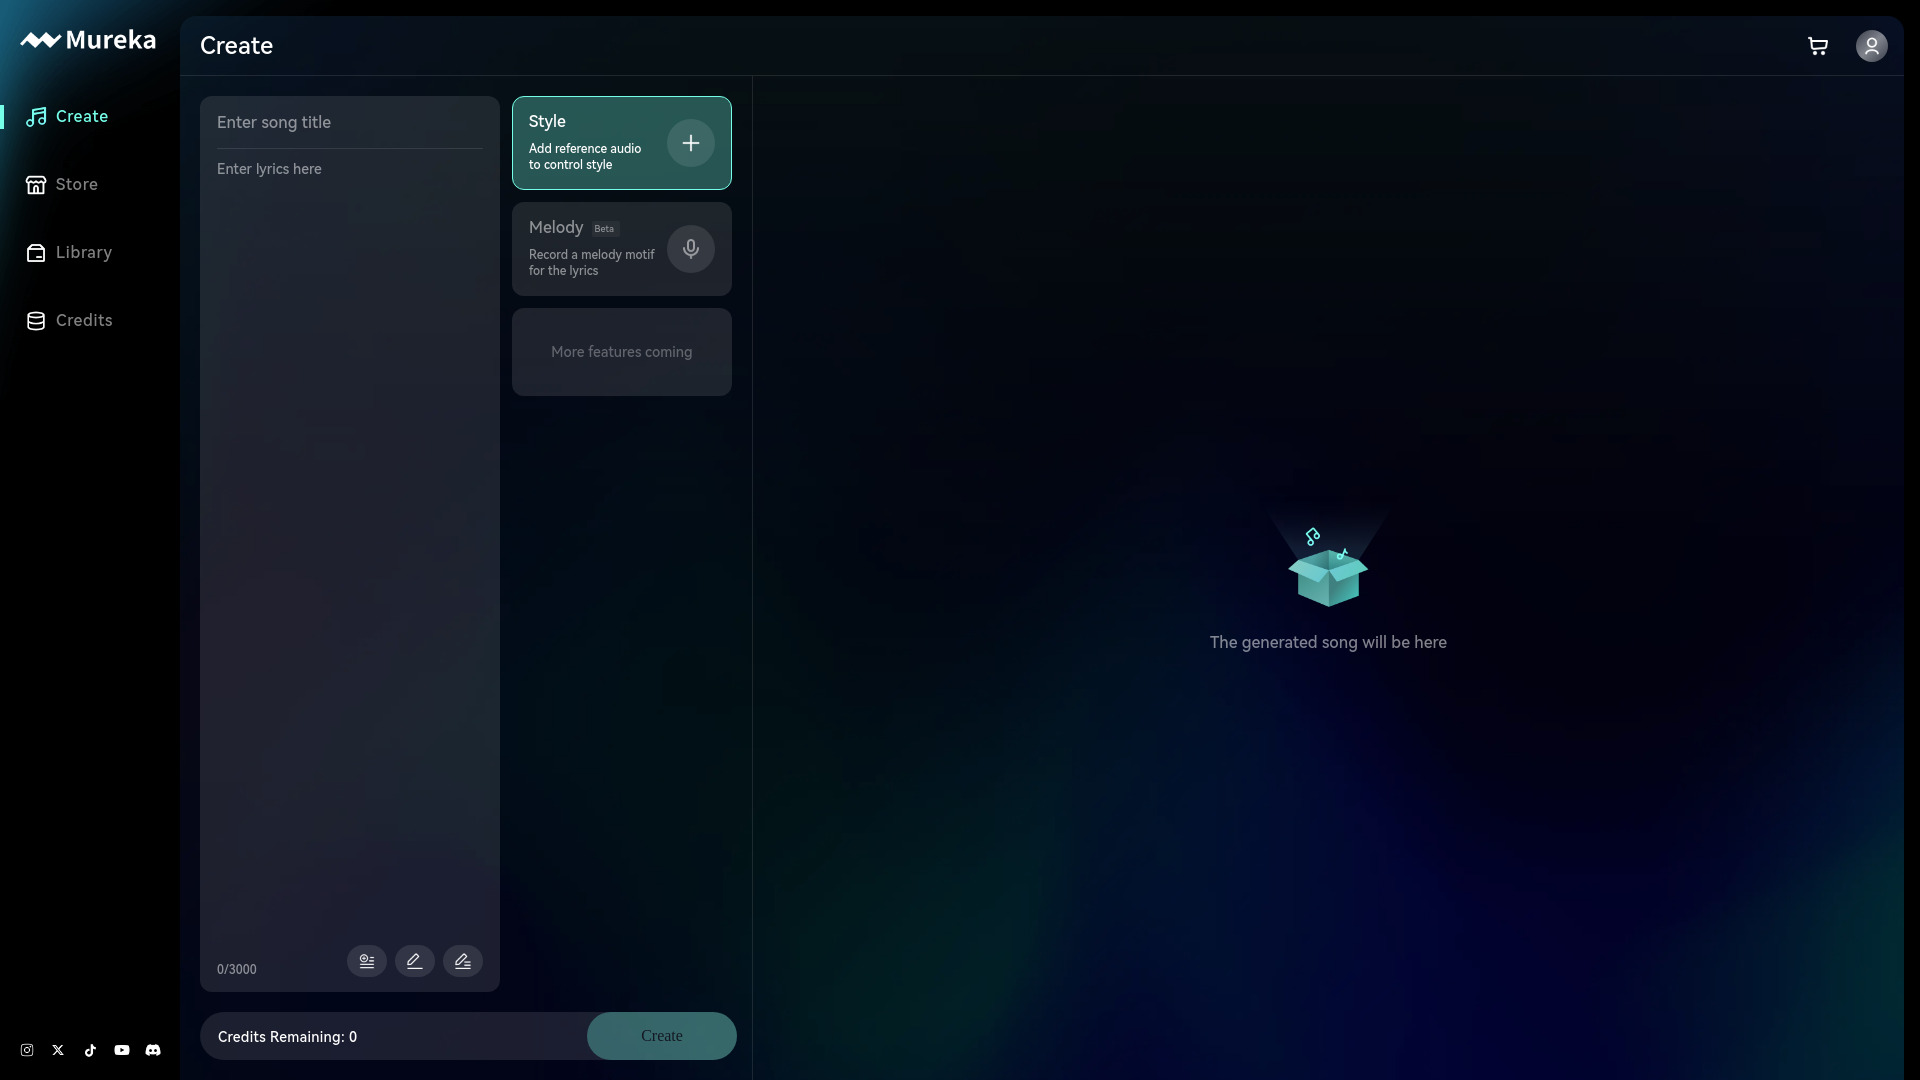Click the Store navigation menu item
The width and height of the screenshot is (1920, 1080).
(76, 185)
